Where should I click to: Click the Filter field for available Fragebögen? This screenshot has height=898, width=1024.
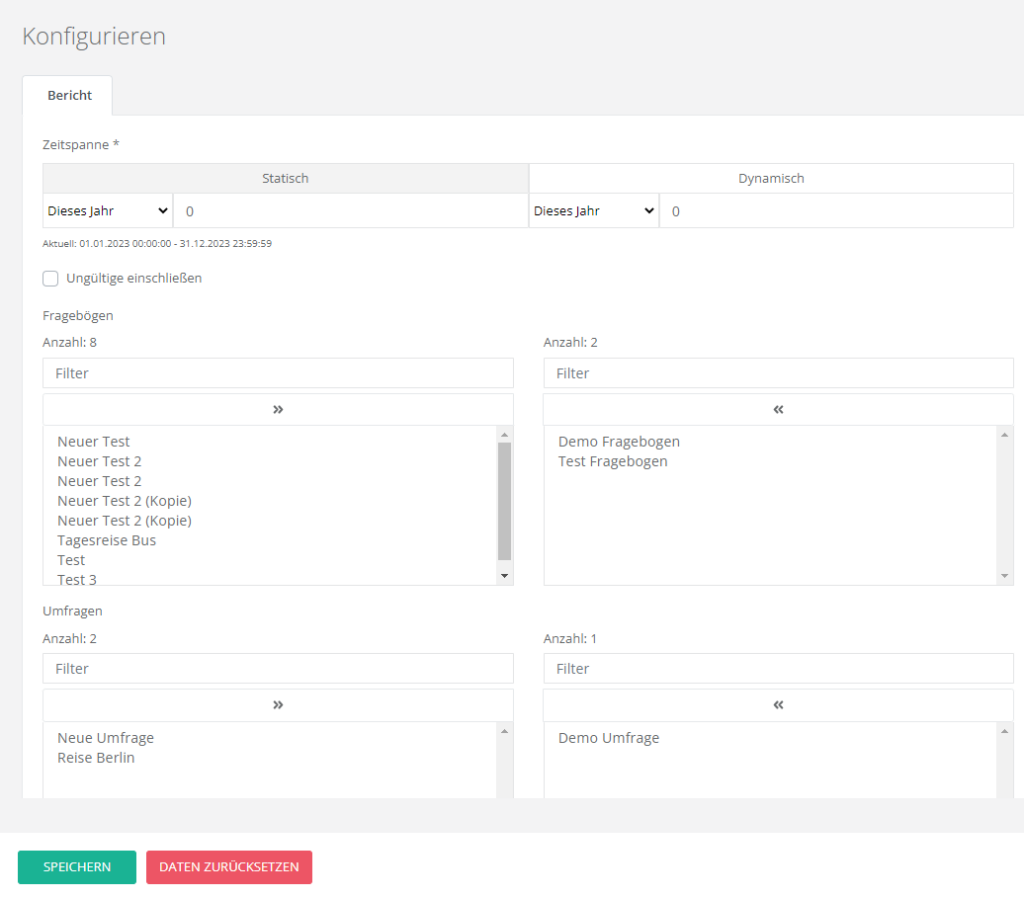click(278, 373)
